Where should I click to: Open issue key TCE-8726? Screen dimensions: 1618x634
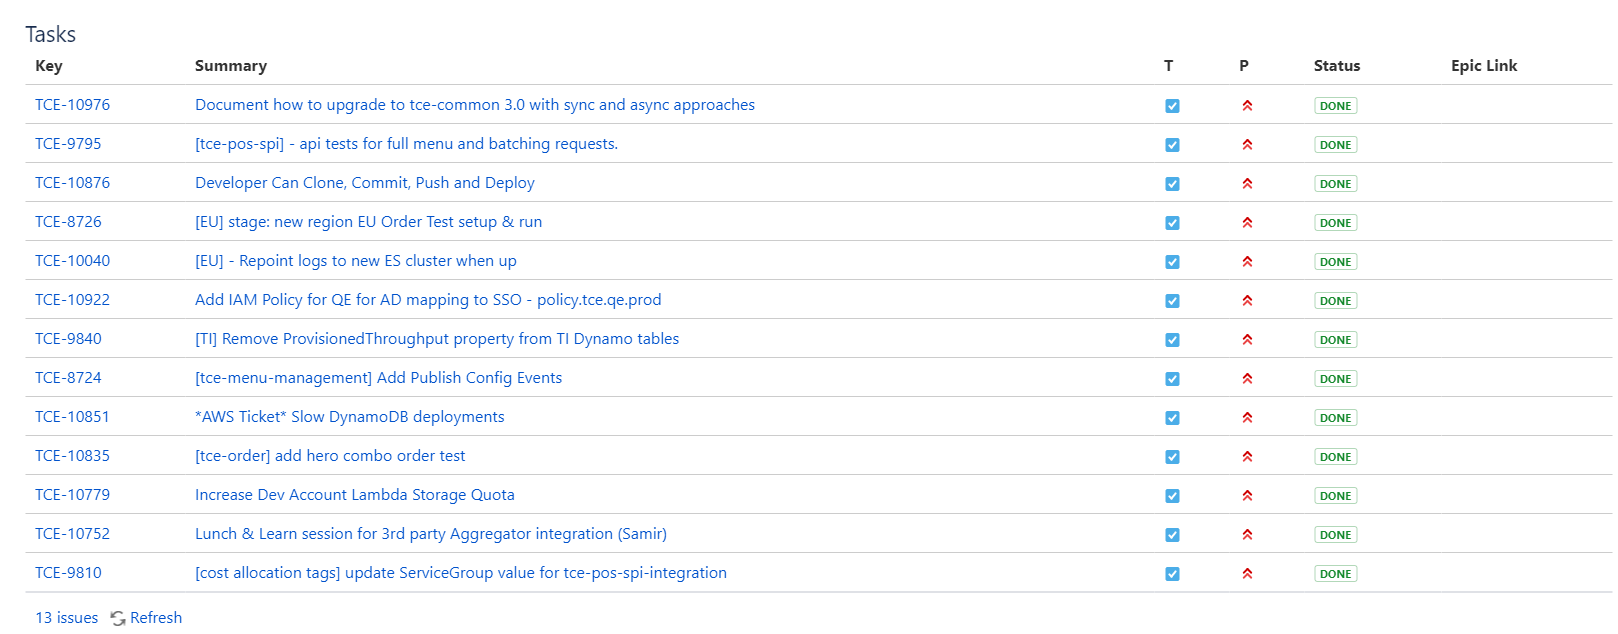(x=68, y=222)
